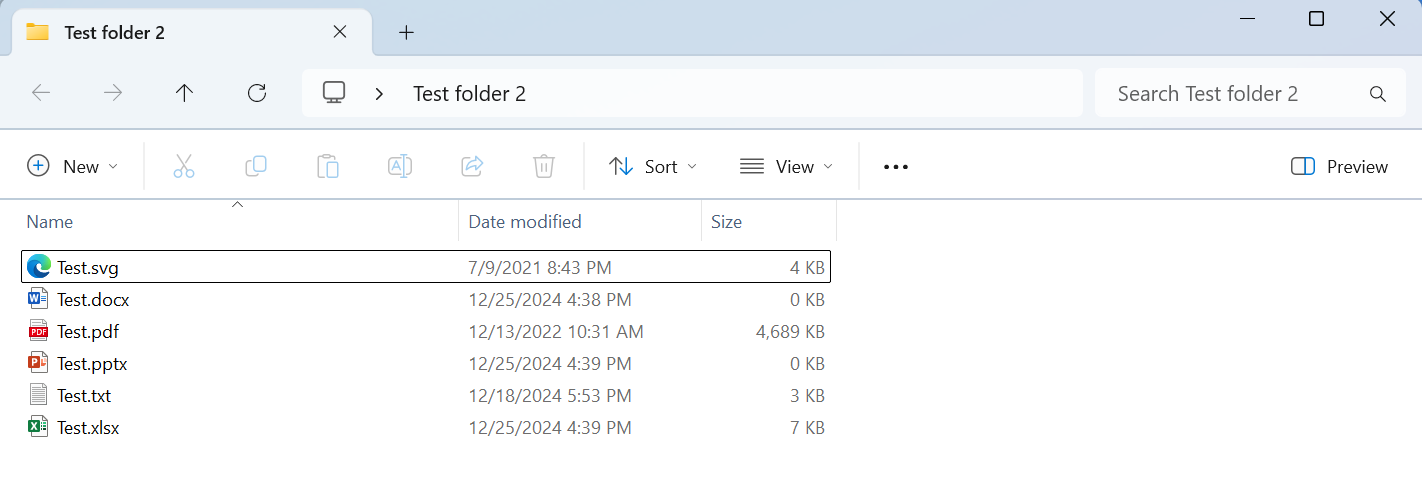The image size is (1422, 501).
Task: Click the Paste clipboard icon
Action: click(328, 167)
